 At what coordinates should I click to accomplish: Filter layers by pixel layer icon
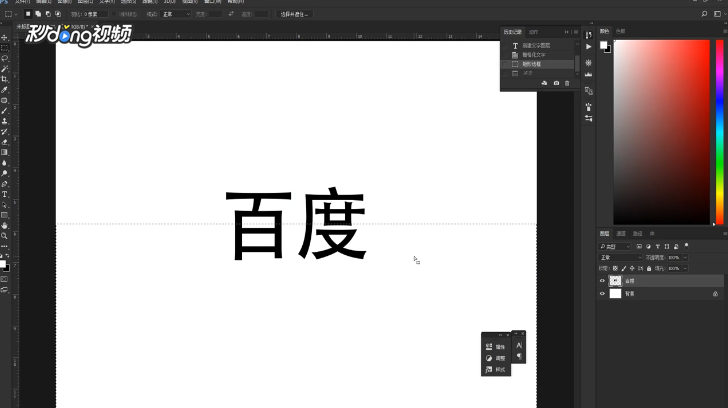(x=639, y=246)
